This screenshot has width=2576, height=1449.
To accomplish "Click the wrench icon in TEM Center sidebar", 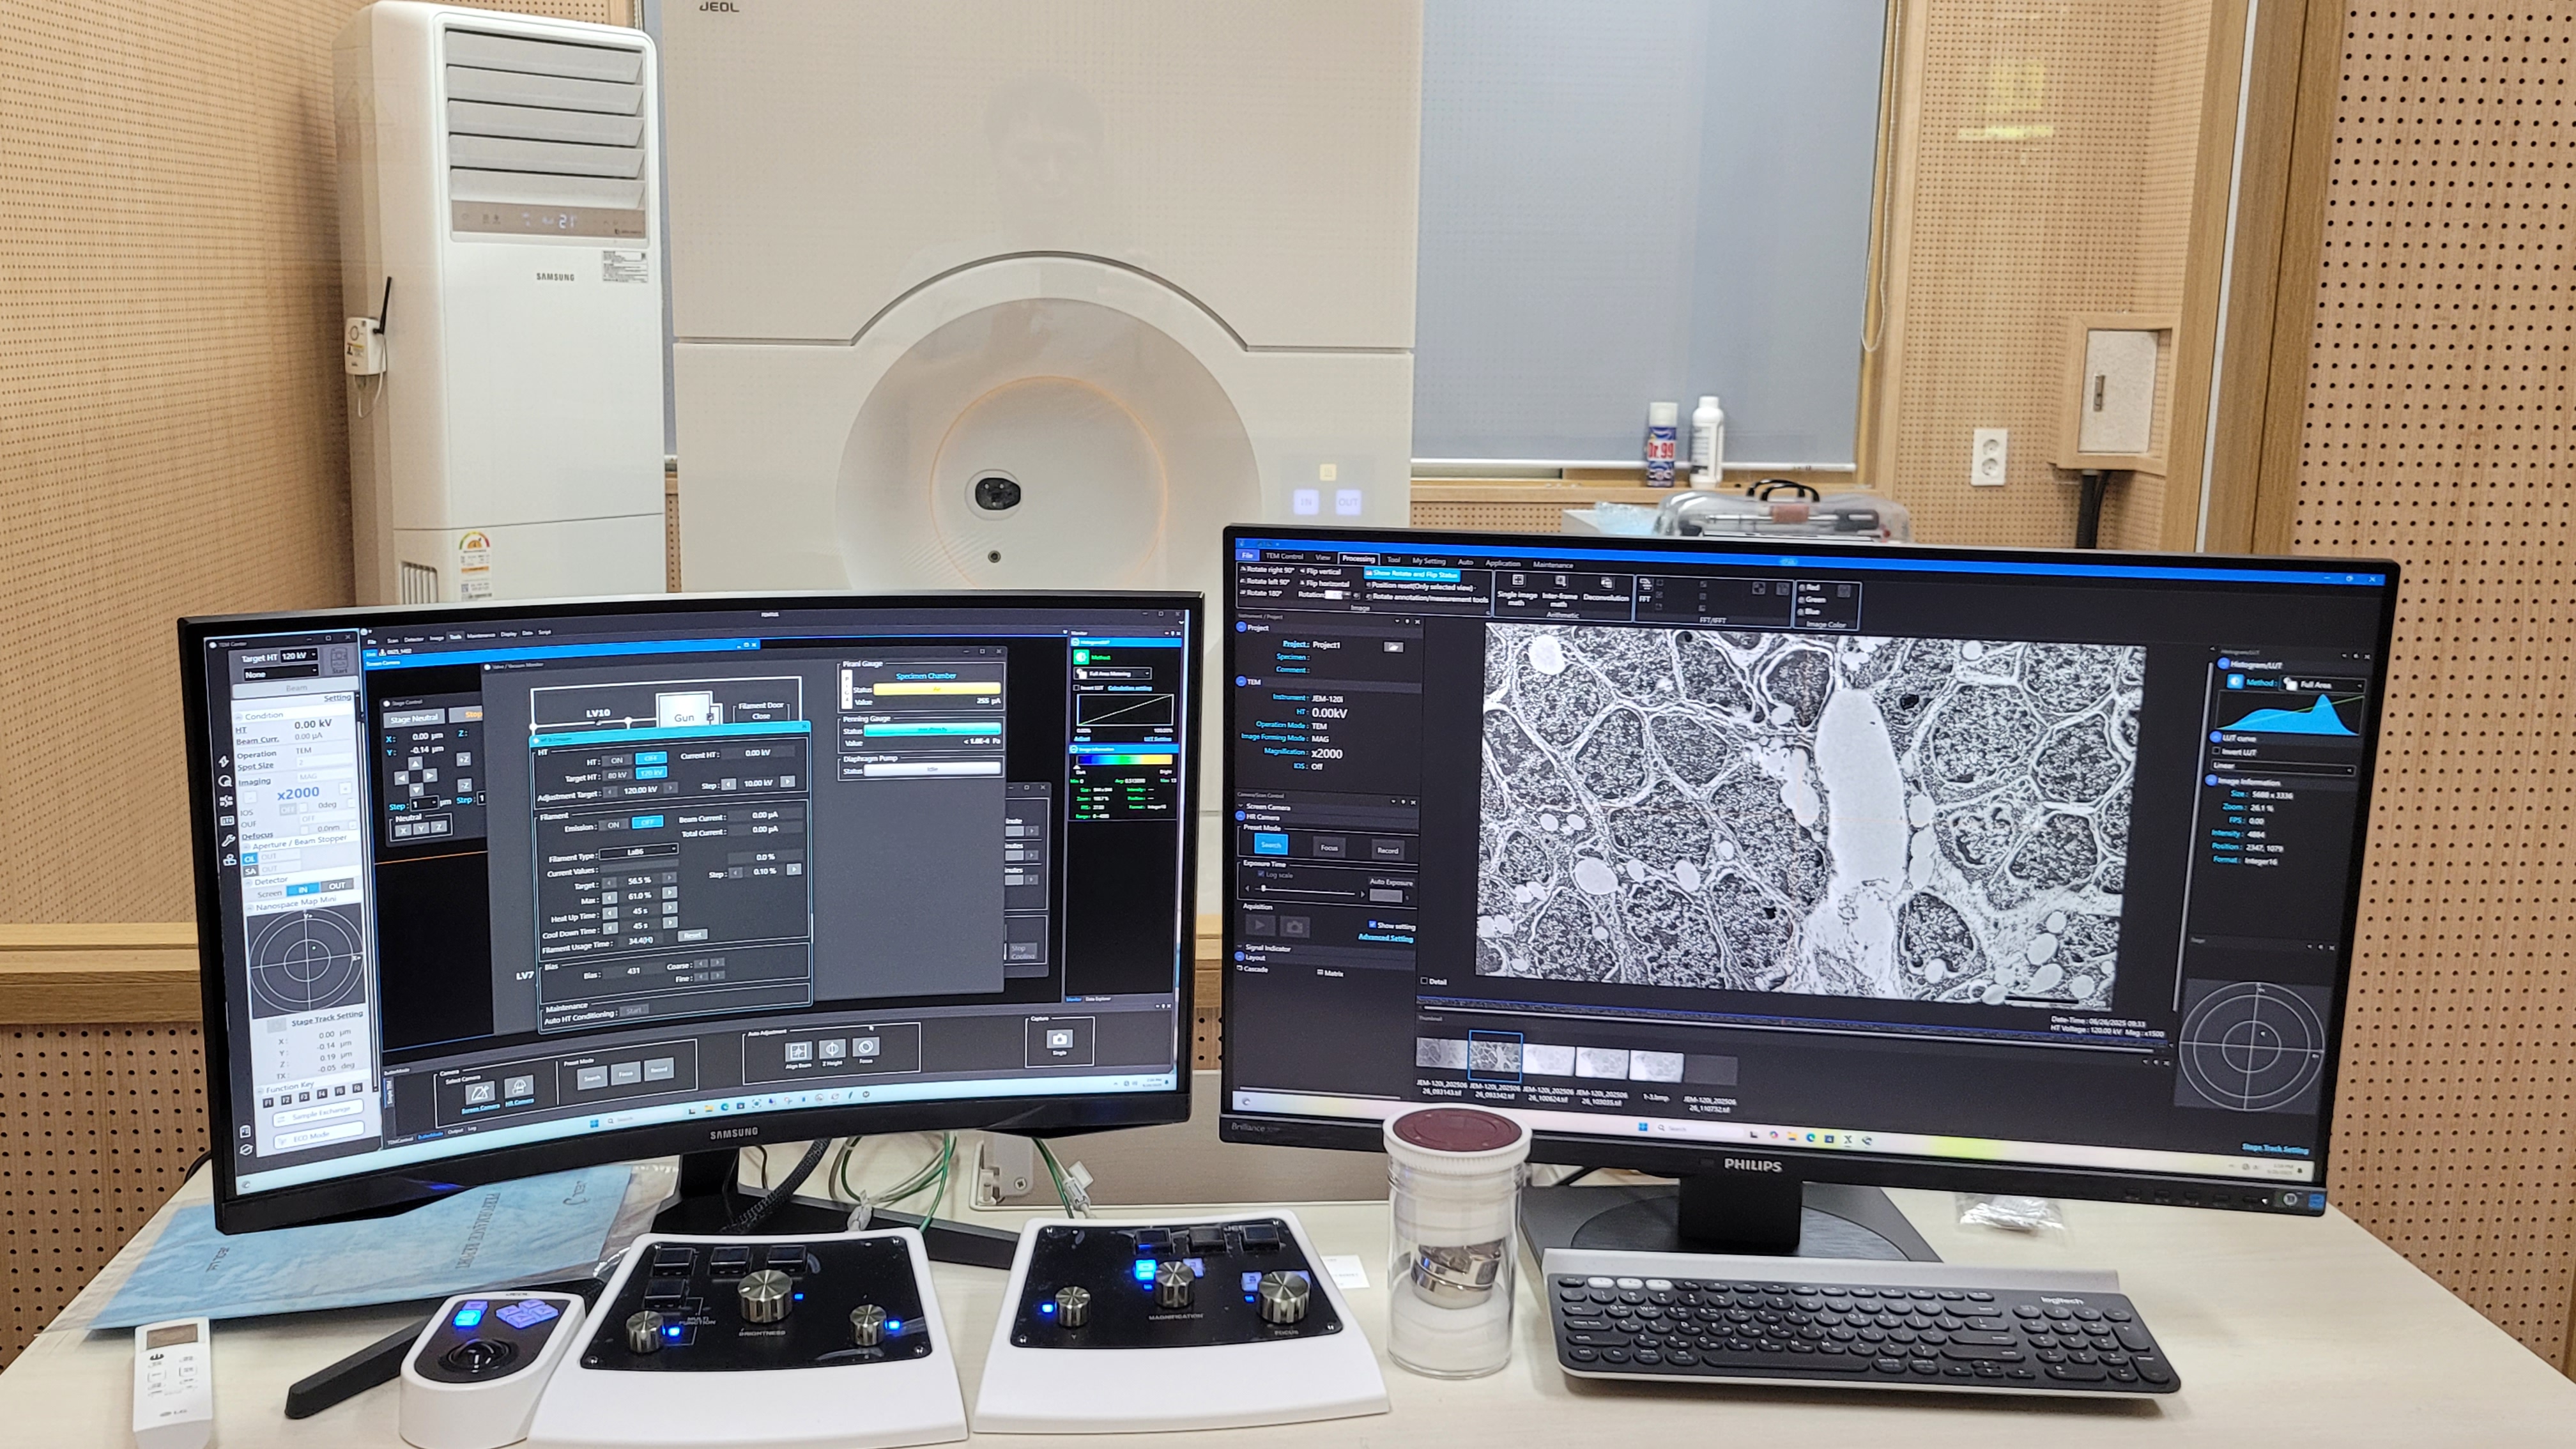I will click(228, 840).
